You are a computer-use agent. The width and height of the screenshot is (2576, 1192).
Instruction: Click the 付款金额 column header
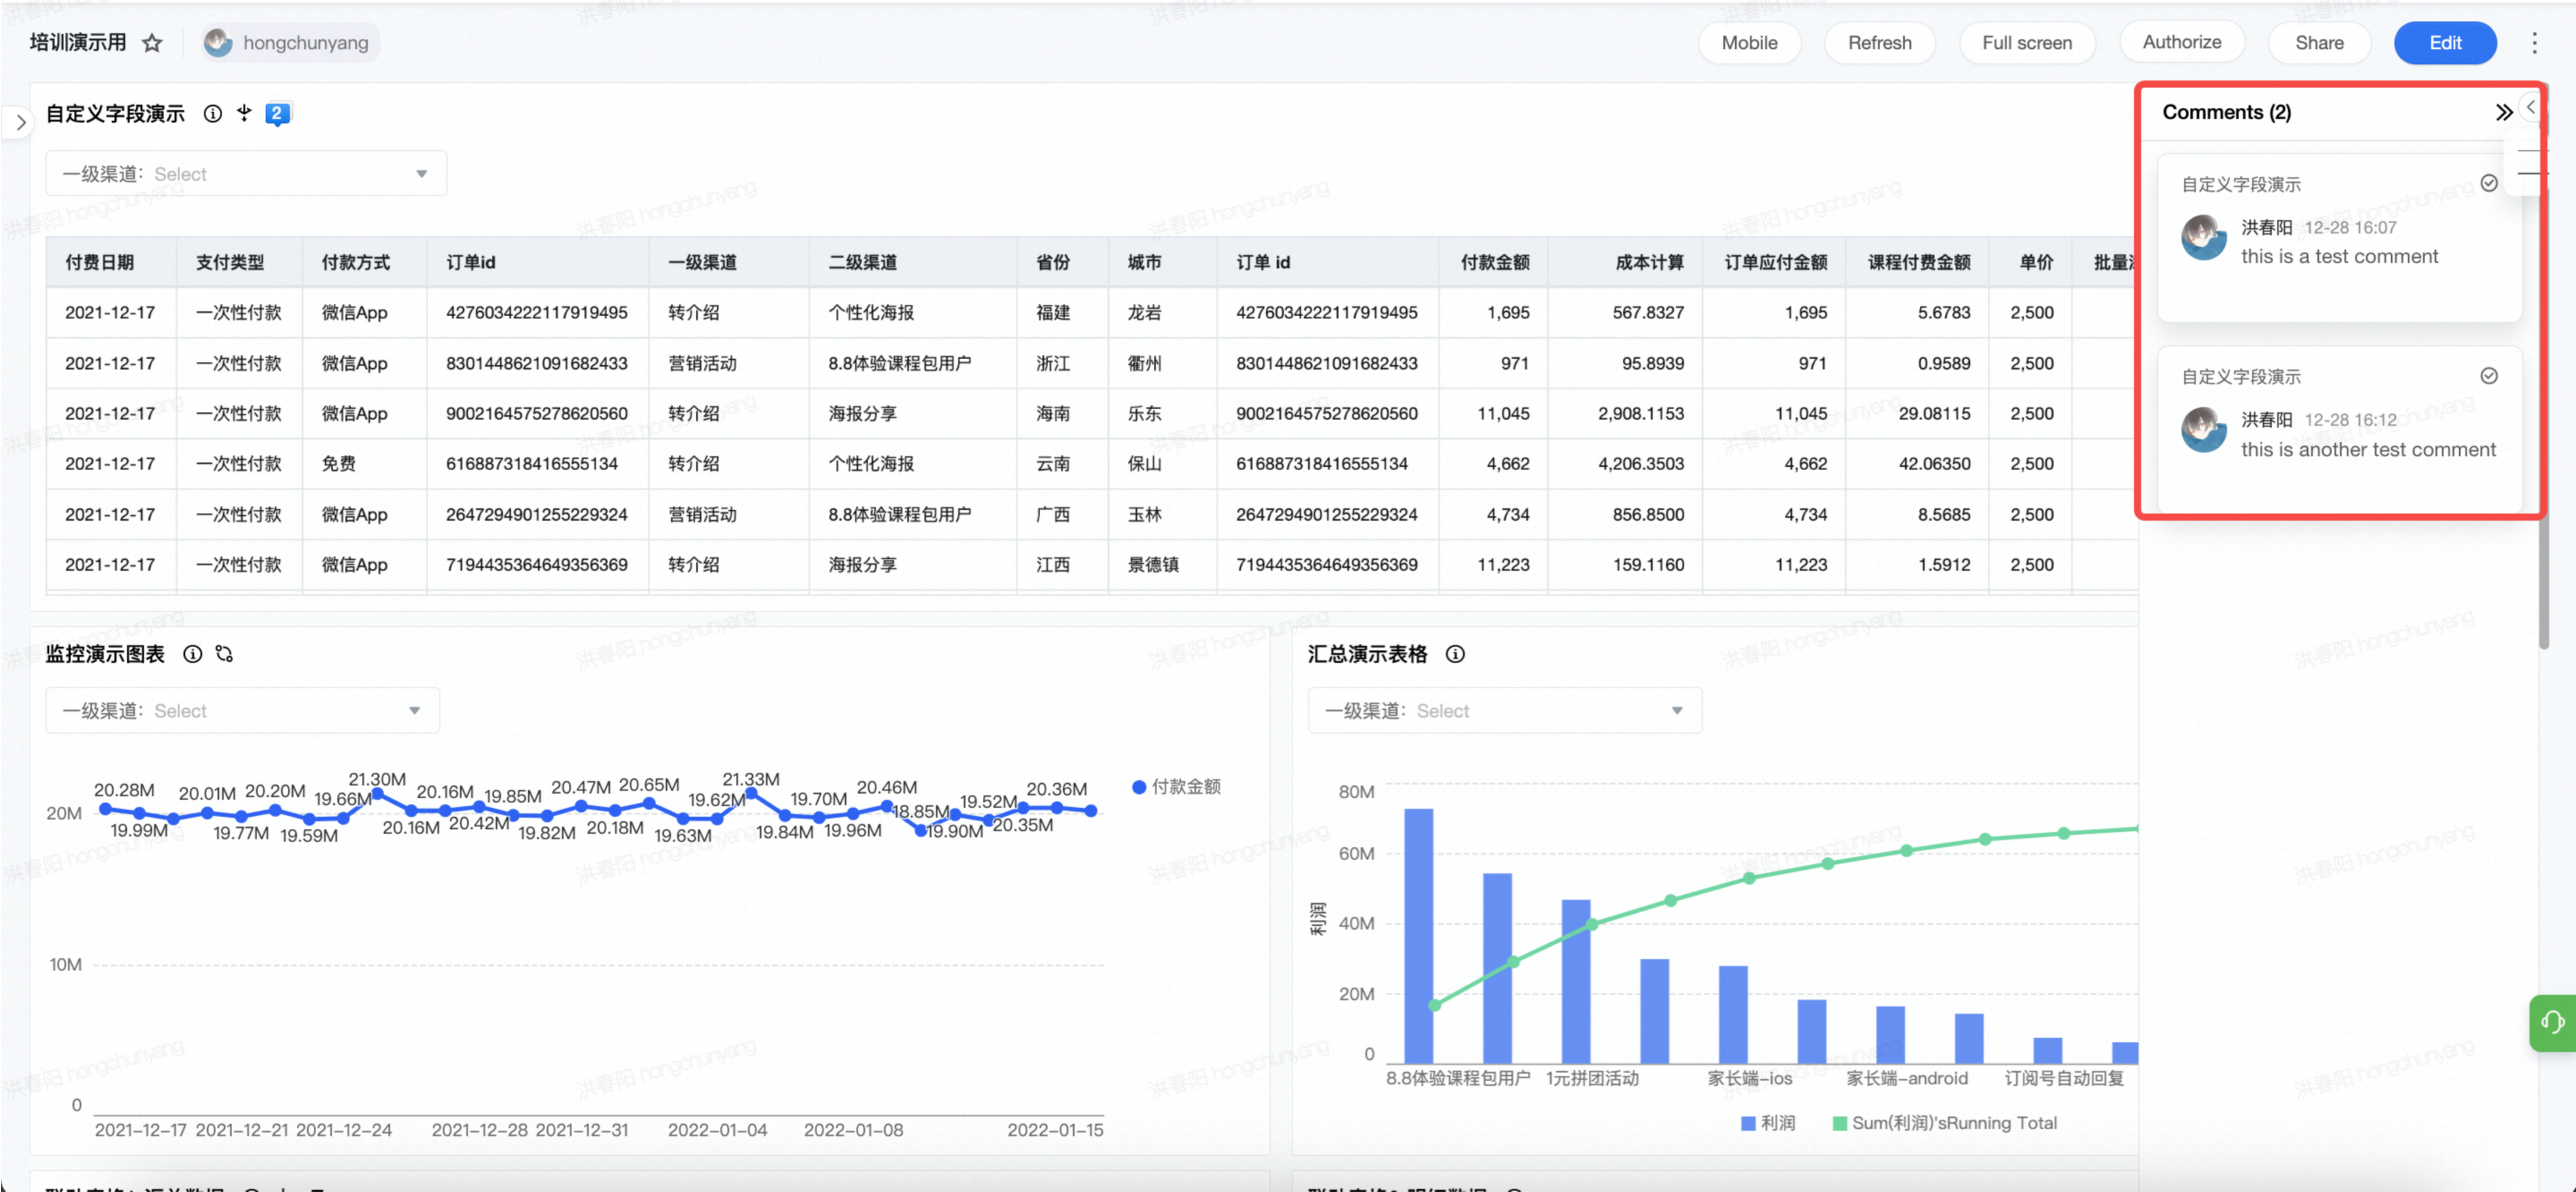click(1495, 262)
